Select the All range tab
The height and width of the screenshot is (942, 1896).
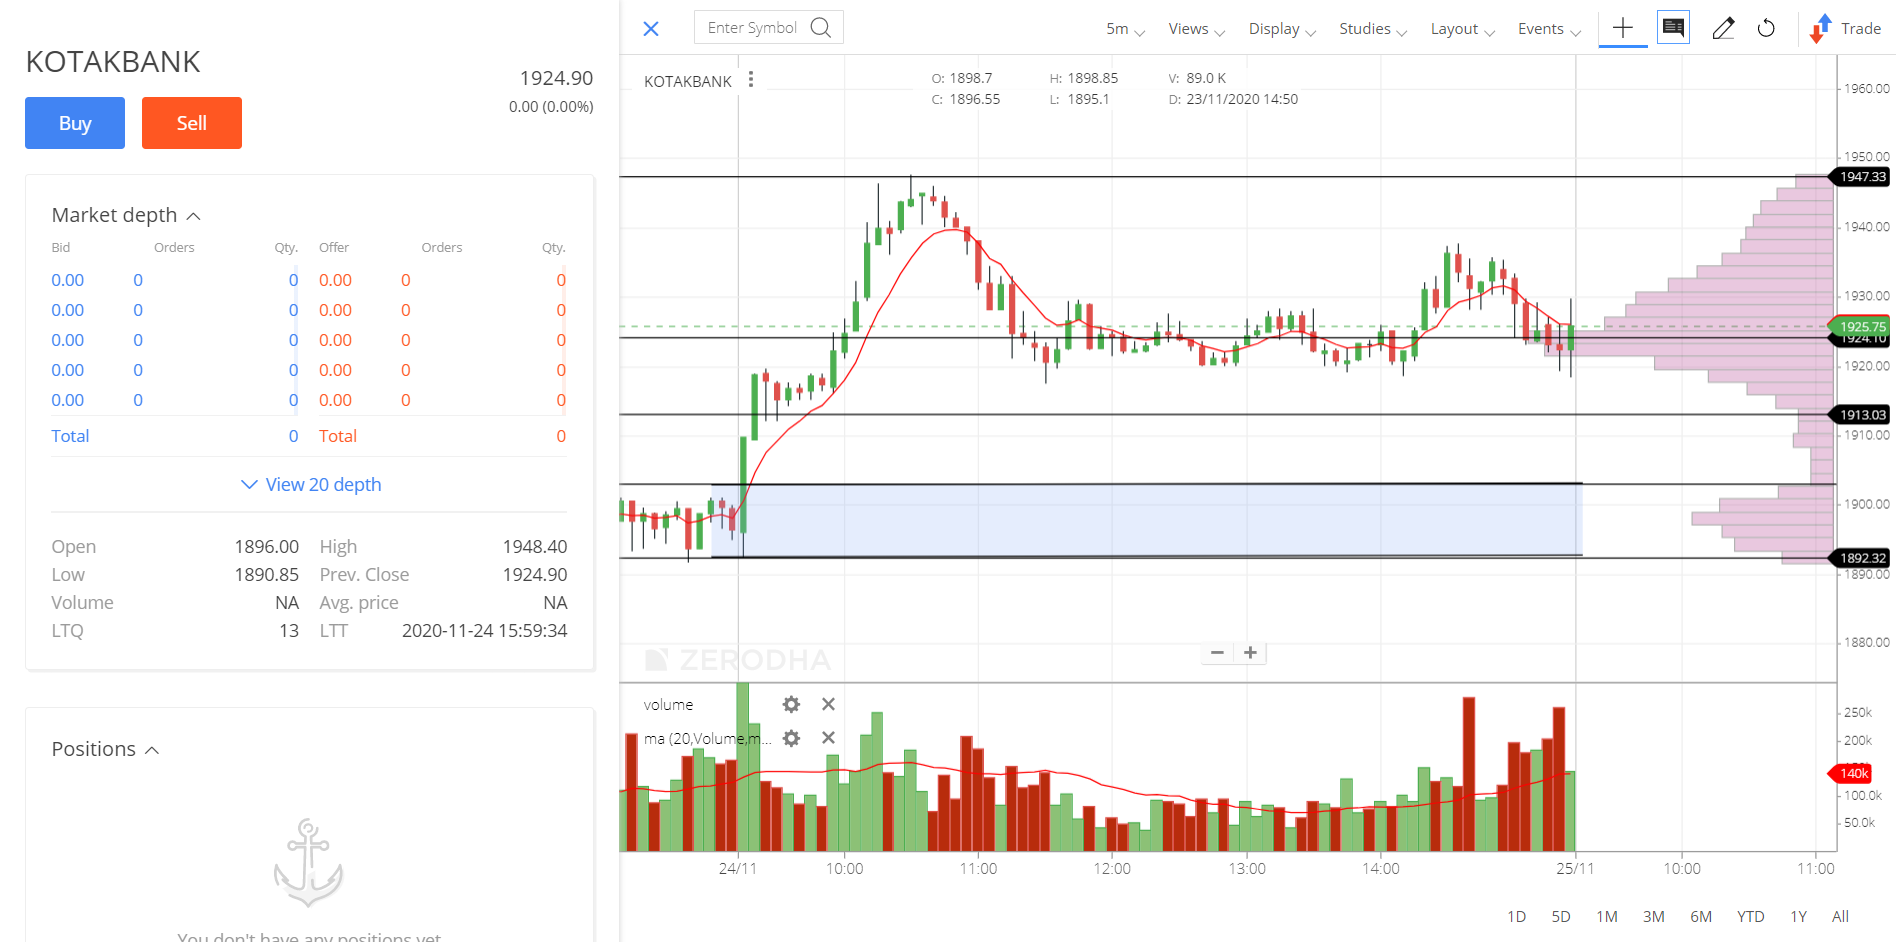pos(1840,917)
